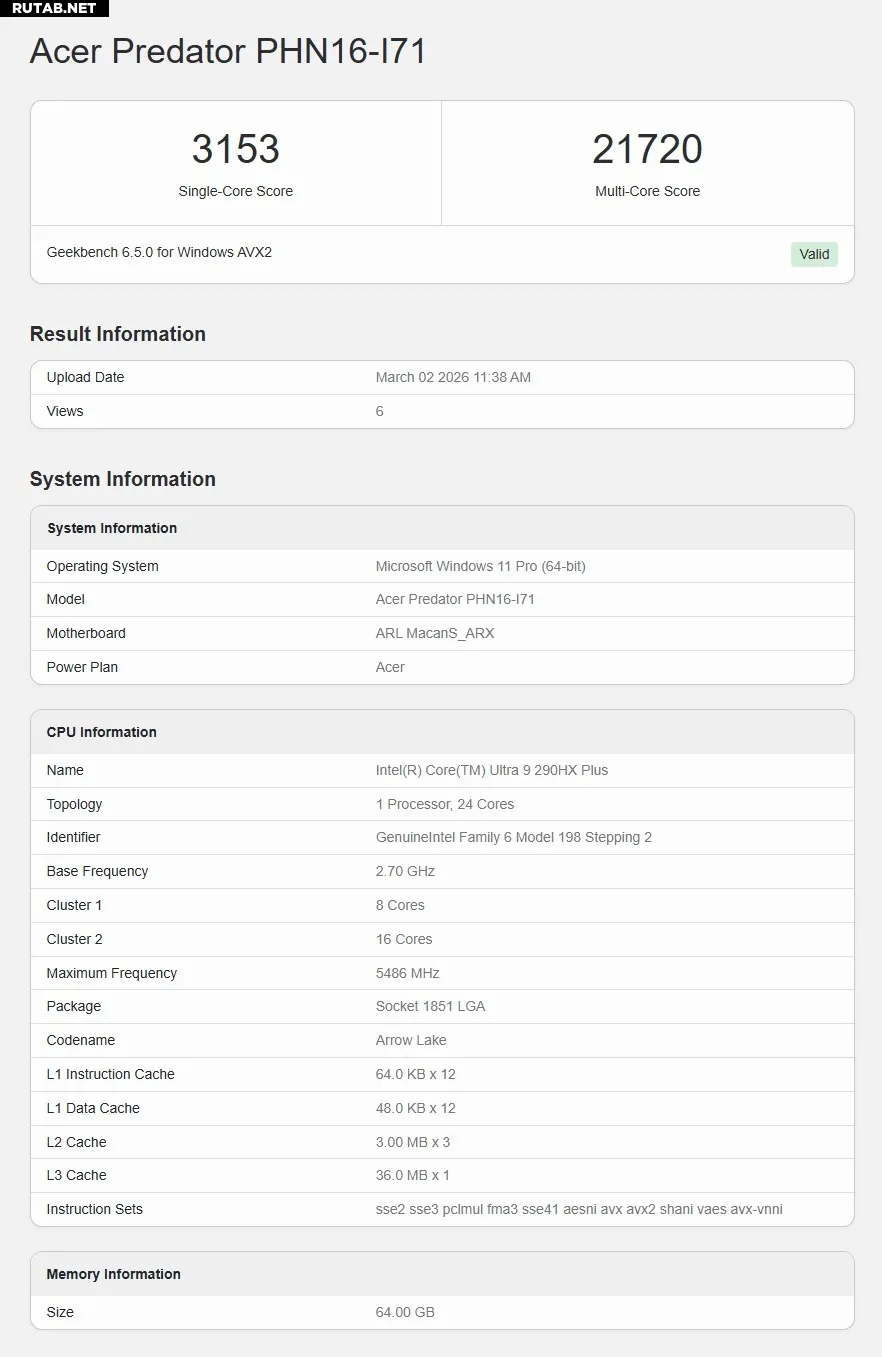Image resolution: width=882 pixels, height=1357 pixels.
Task: Click the Intel Core Ultra 9 290HX Plus name
Action: point(491,770)
